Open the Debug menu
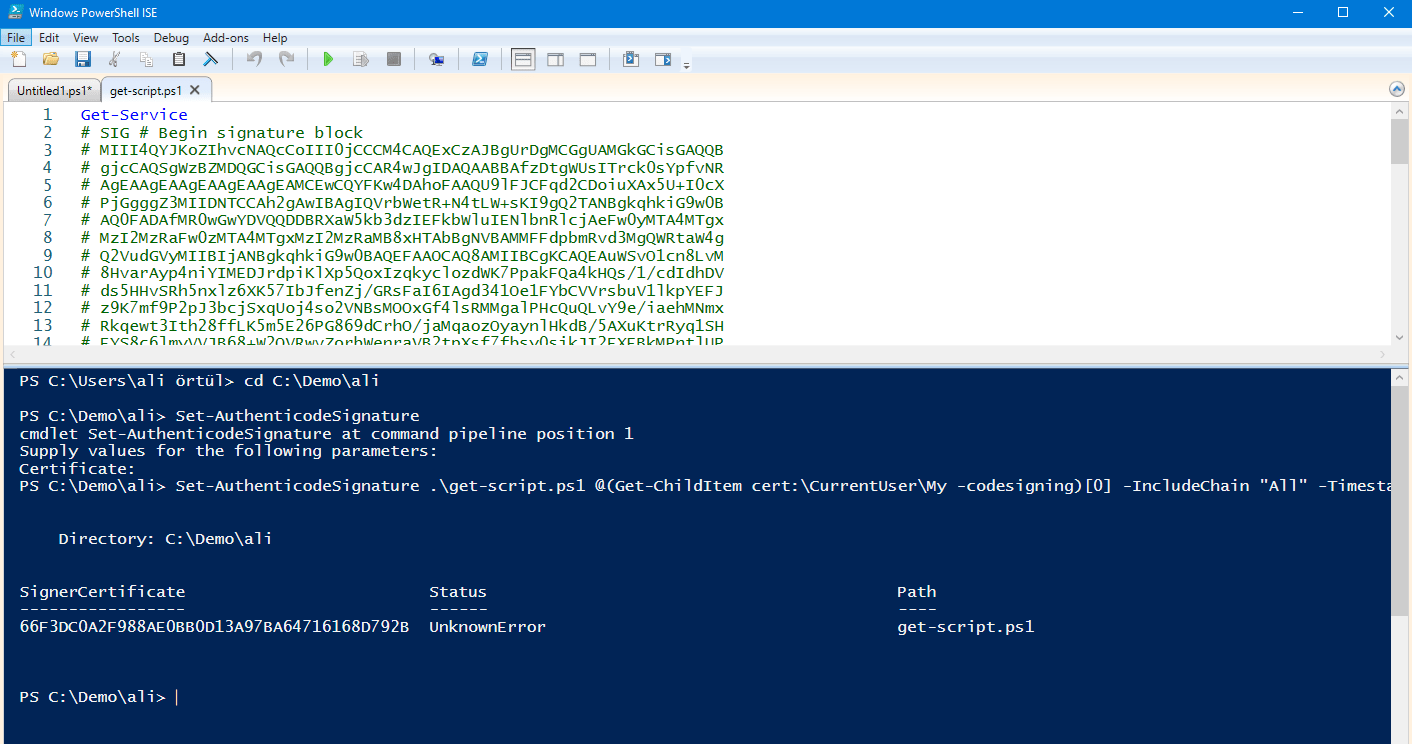 click(x=171, y=38)
